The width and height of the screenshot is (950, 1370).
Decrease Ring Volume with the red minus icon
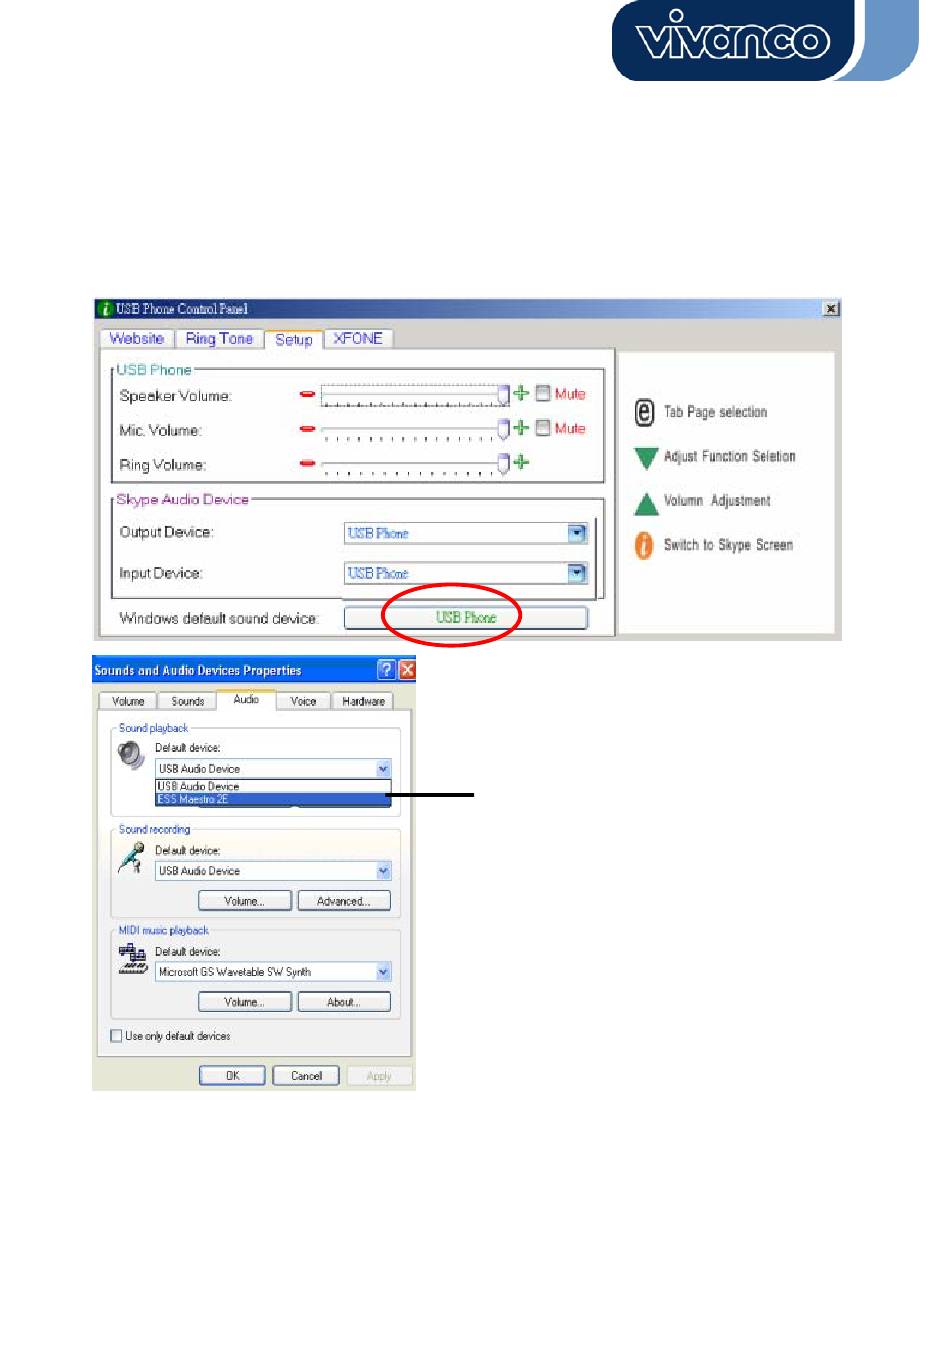307,463
